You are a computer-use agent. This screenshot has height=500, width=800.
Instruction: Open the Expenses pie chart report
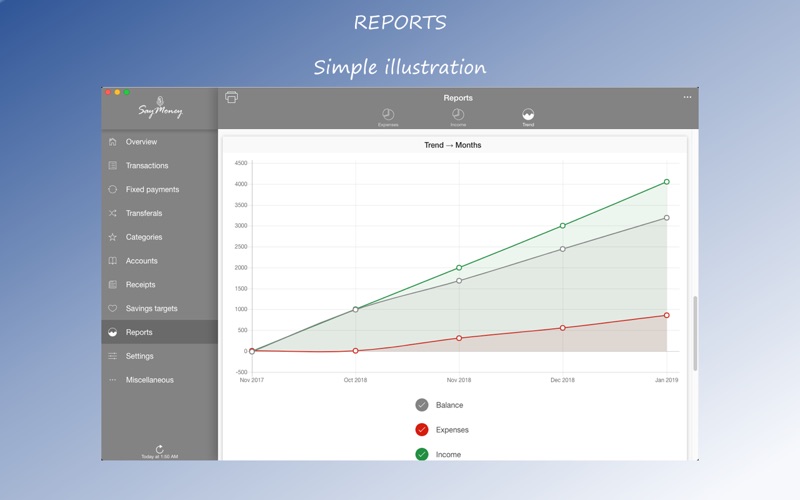(x=388, y=116)
